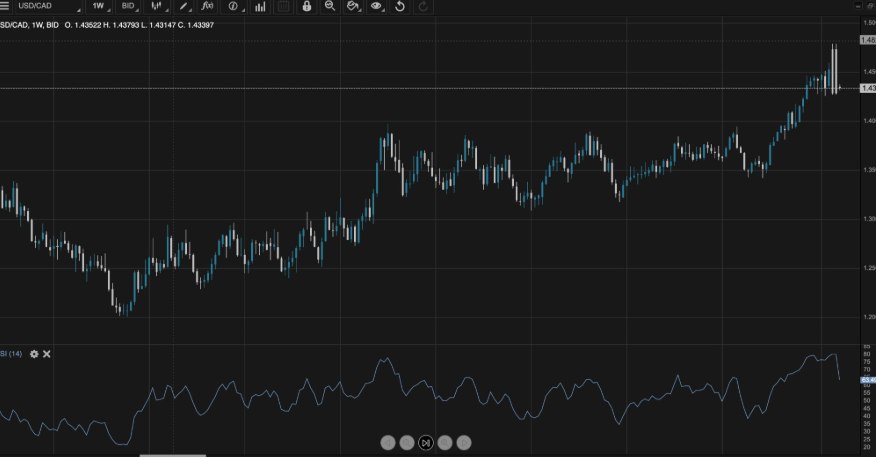Viewport: 876px width, 457px height.
Task: Open the candlestick chart type selector
Action: [x=159, y=6]
